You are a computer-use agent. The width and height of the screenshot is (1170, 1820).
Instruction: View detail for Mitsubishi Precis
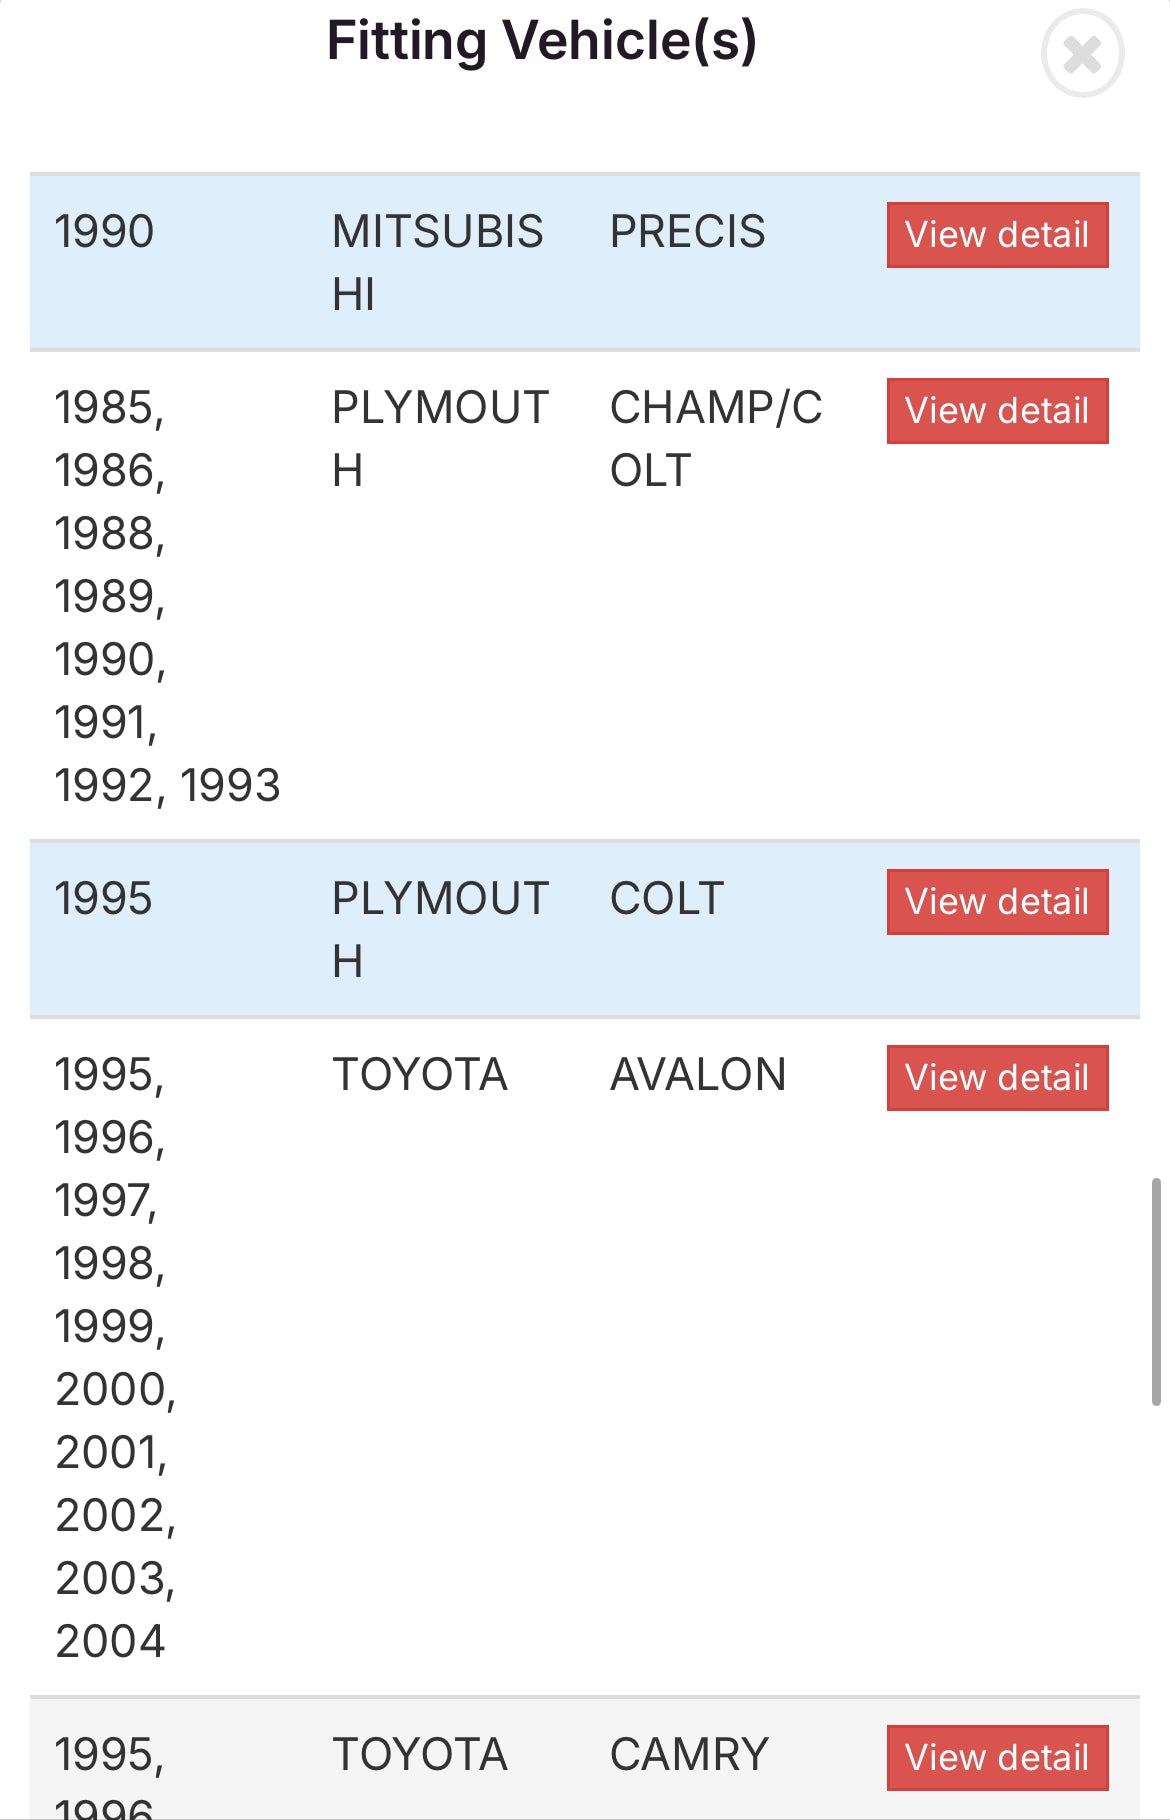[x=997, y=235]
